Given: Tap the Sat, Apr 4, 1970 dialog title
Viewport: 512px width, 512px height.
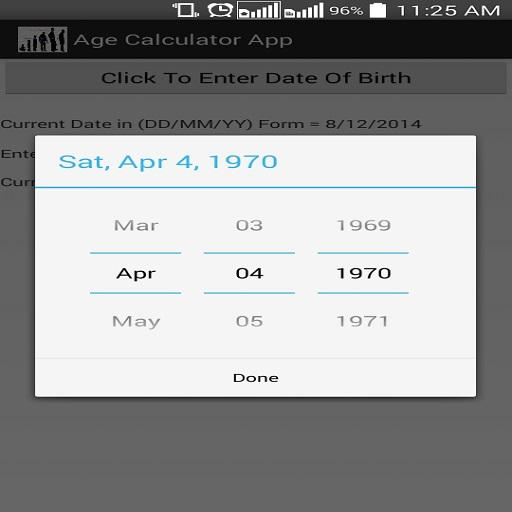Looking at the screenshot, I should pyautogui.click(x=168, y=162).
